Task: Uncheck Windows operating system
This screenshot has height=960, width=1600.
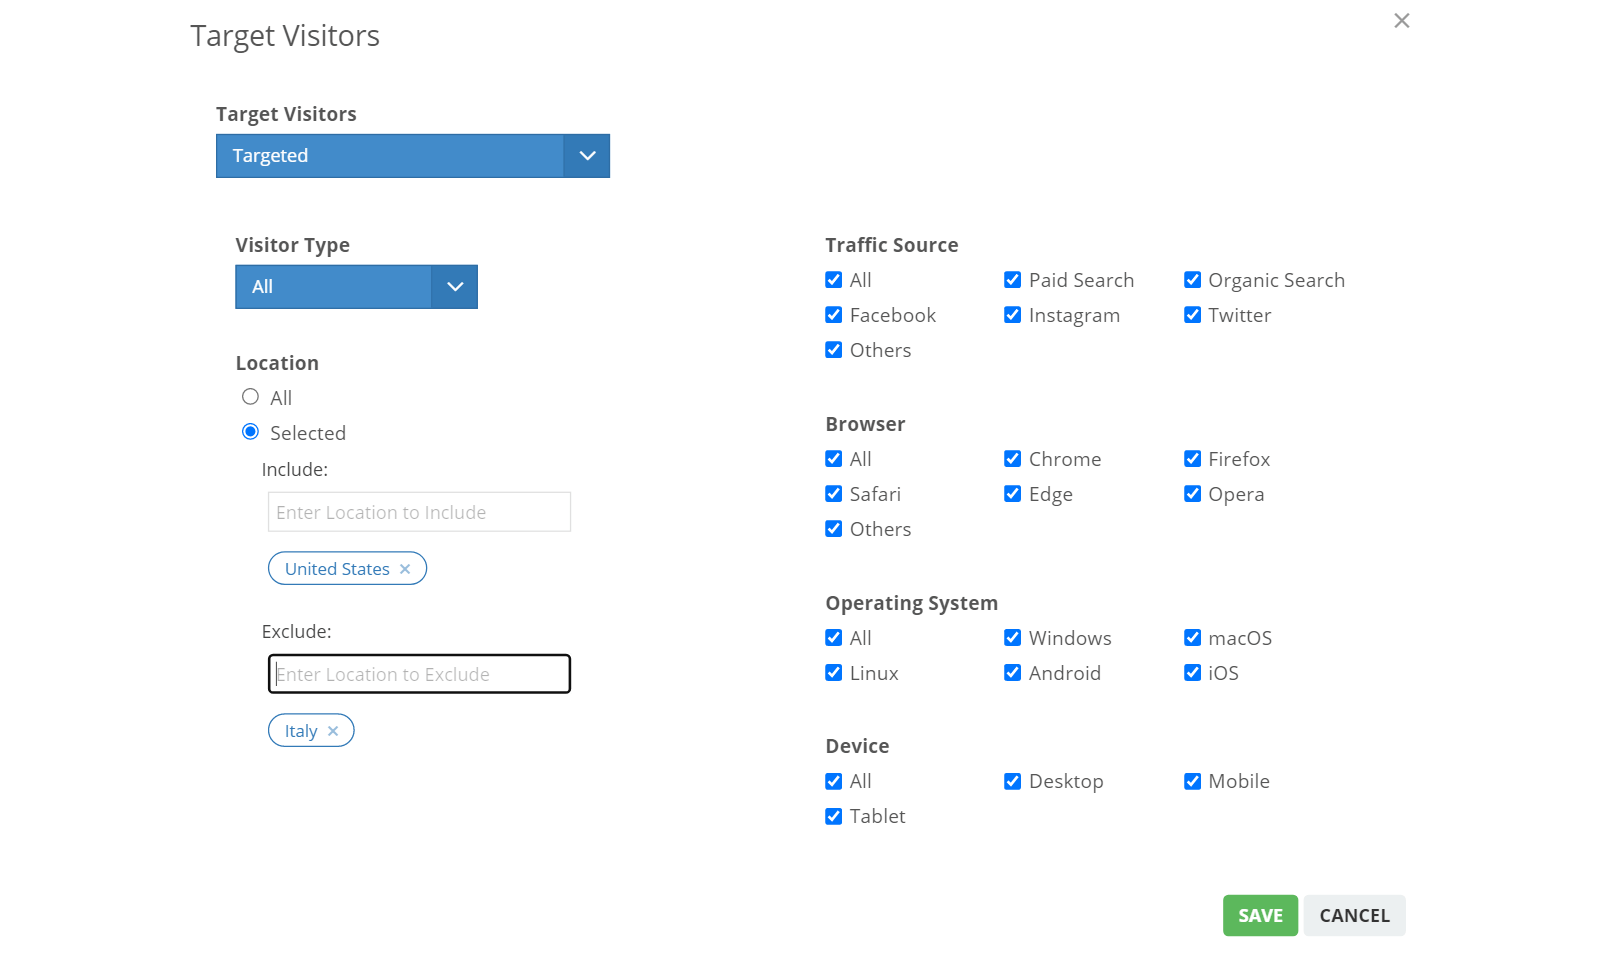Action: click(1012, 638)
